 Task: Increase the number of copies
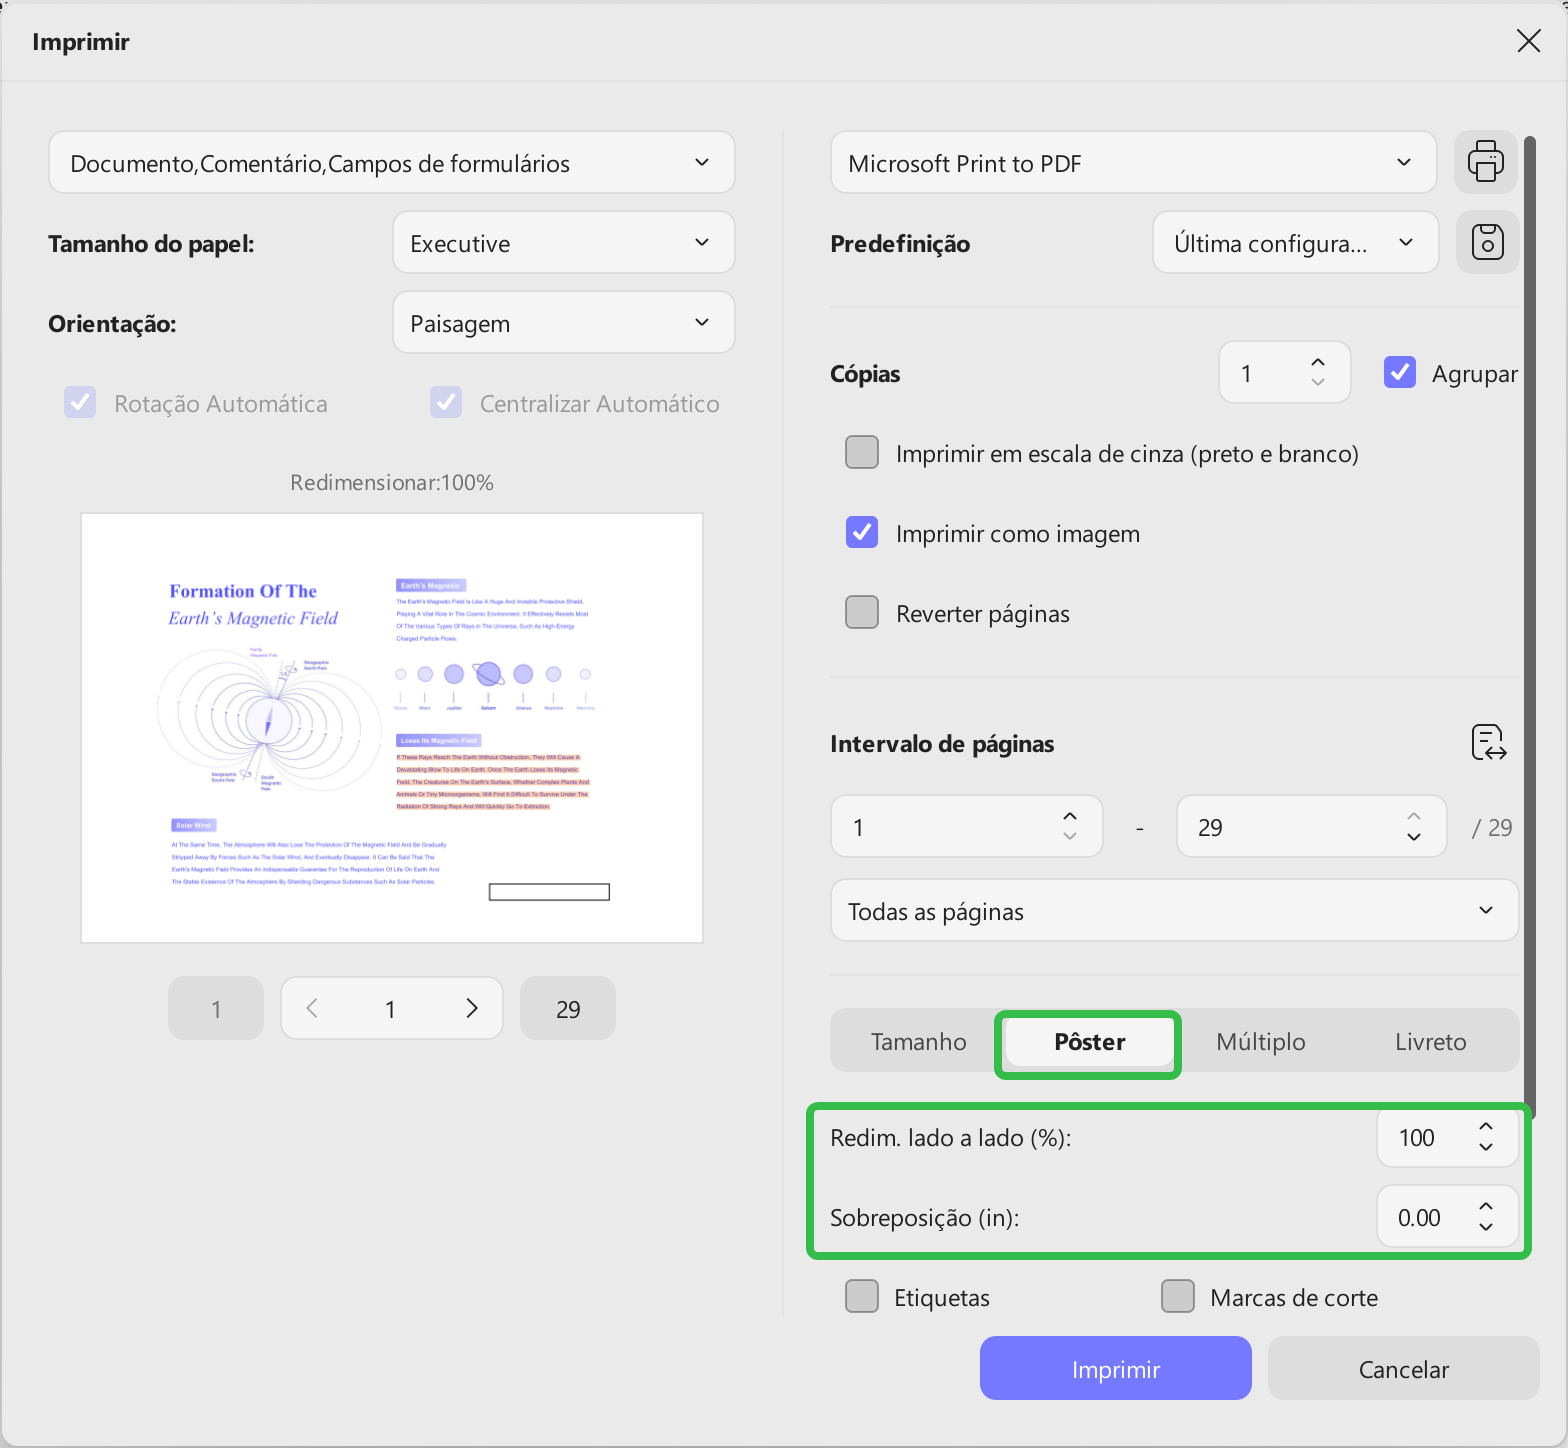(1318, 364)
